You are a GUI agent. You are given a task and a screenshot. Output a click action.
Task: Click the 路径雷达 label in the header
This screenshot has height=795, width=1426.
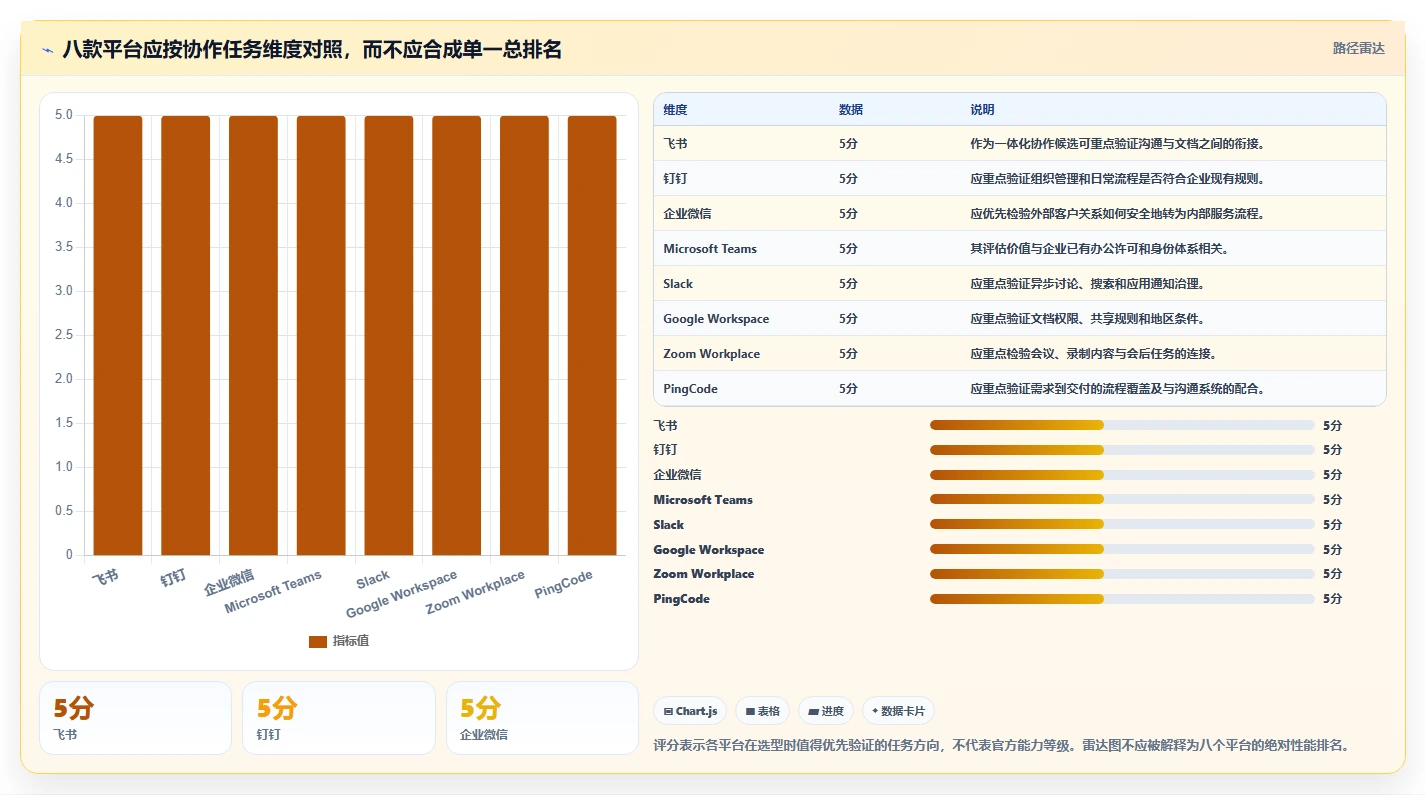tap(1359, 48)
